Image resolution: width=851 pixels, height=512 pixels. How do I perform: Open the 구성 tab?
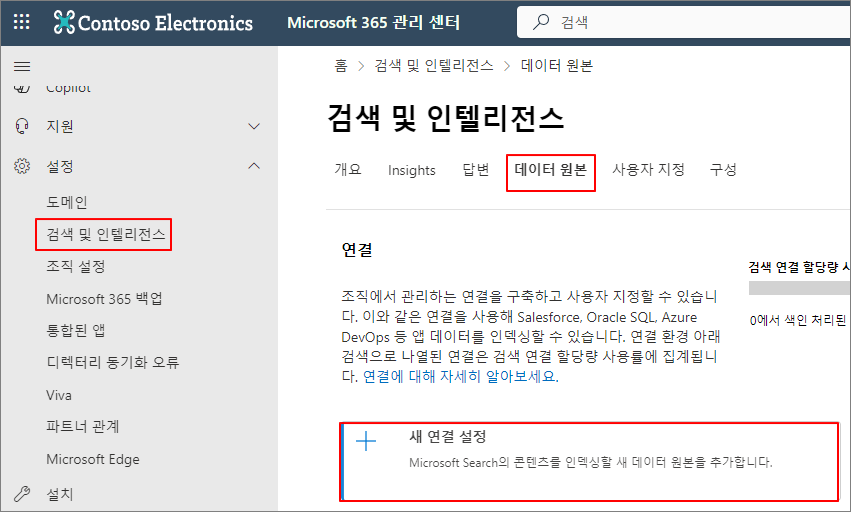coord(723,169)
